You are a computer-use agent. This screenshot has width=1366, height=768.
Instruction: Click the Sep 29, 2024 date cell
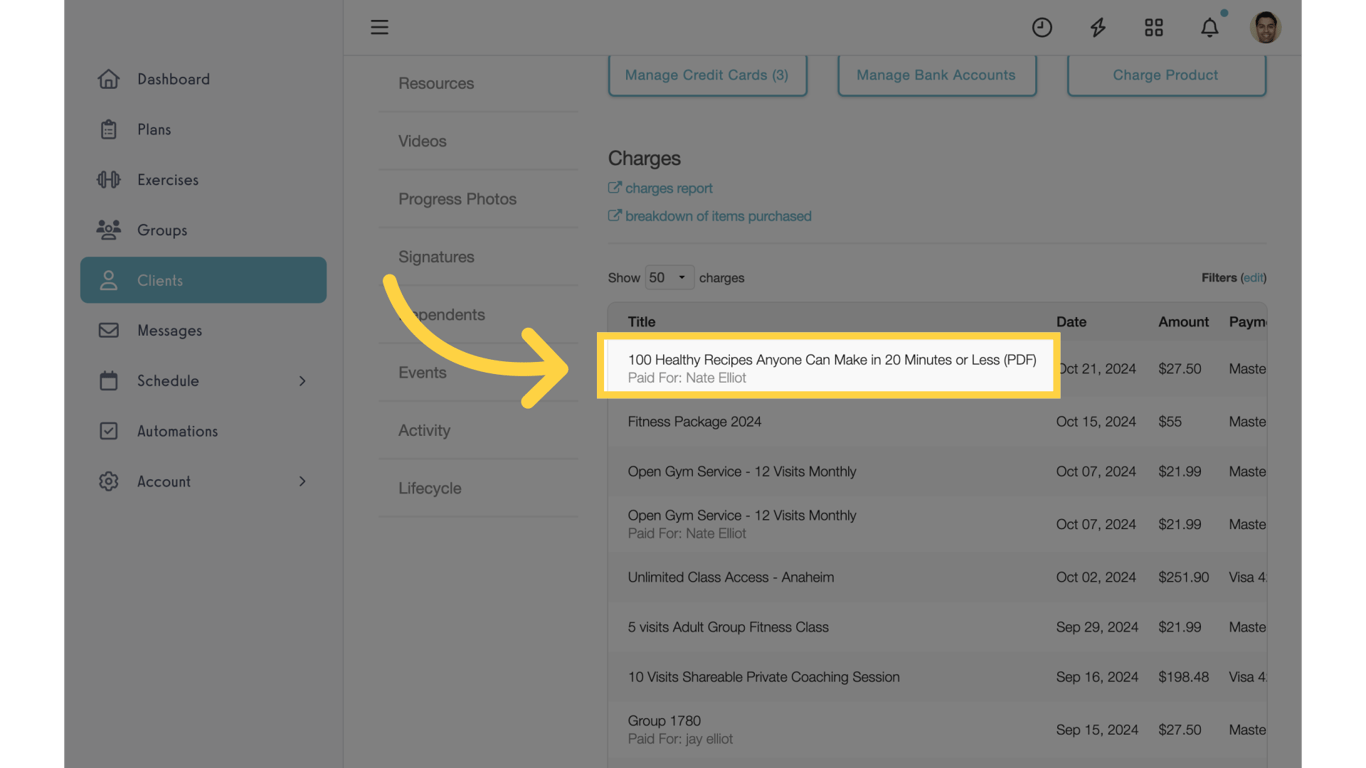tap(1097, 628)
